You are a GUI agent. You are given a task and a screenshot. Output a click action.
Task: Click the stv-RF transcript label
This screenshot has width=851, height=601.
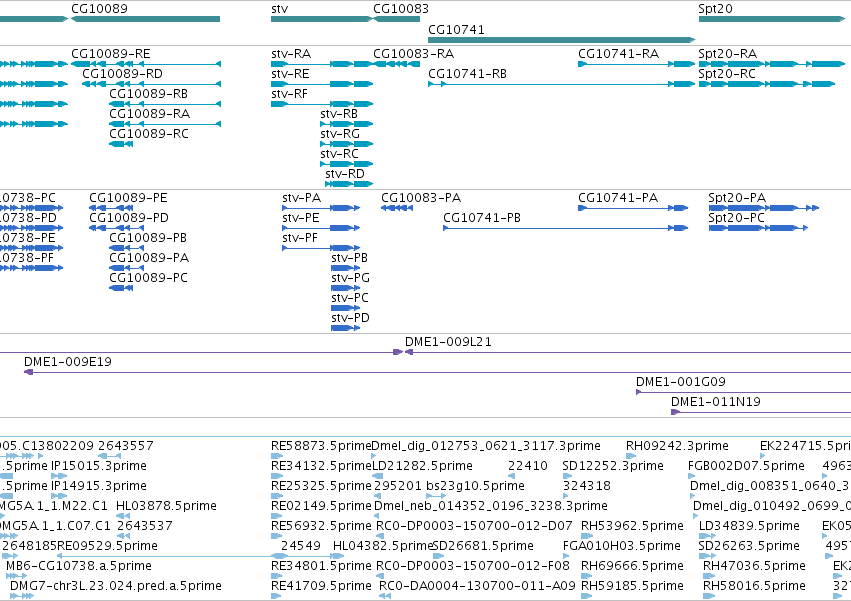289,94
